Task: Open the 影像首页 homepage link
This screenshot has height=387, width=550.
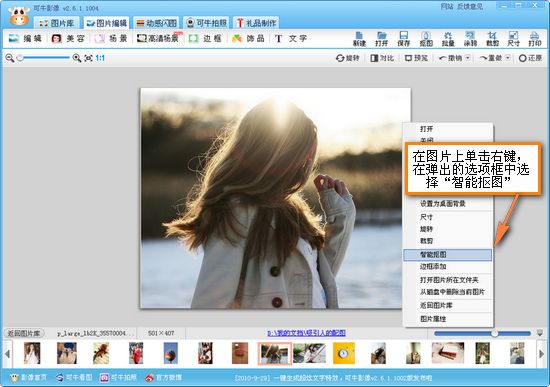Action: 28,378
